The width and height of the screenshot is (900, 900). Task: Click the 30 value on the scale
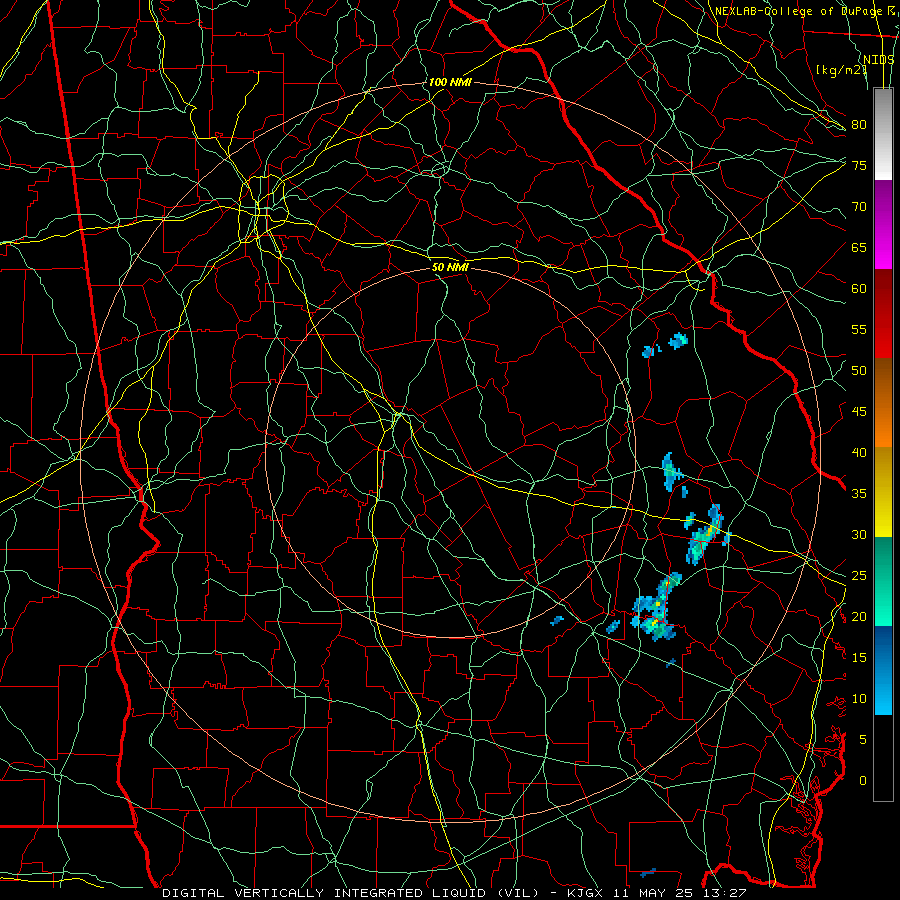[859, 534]
